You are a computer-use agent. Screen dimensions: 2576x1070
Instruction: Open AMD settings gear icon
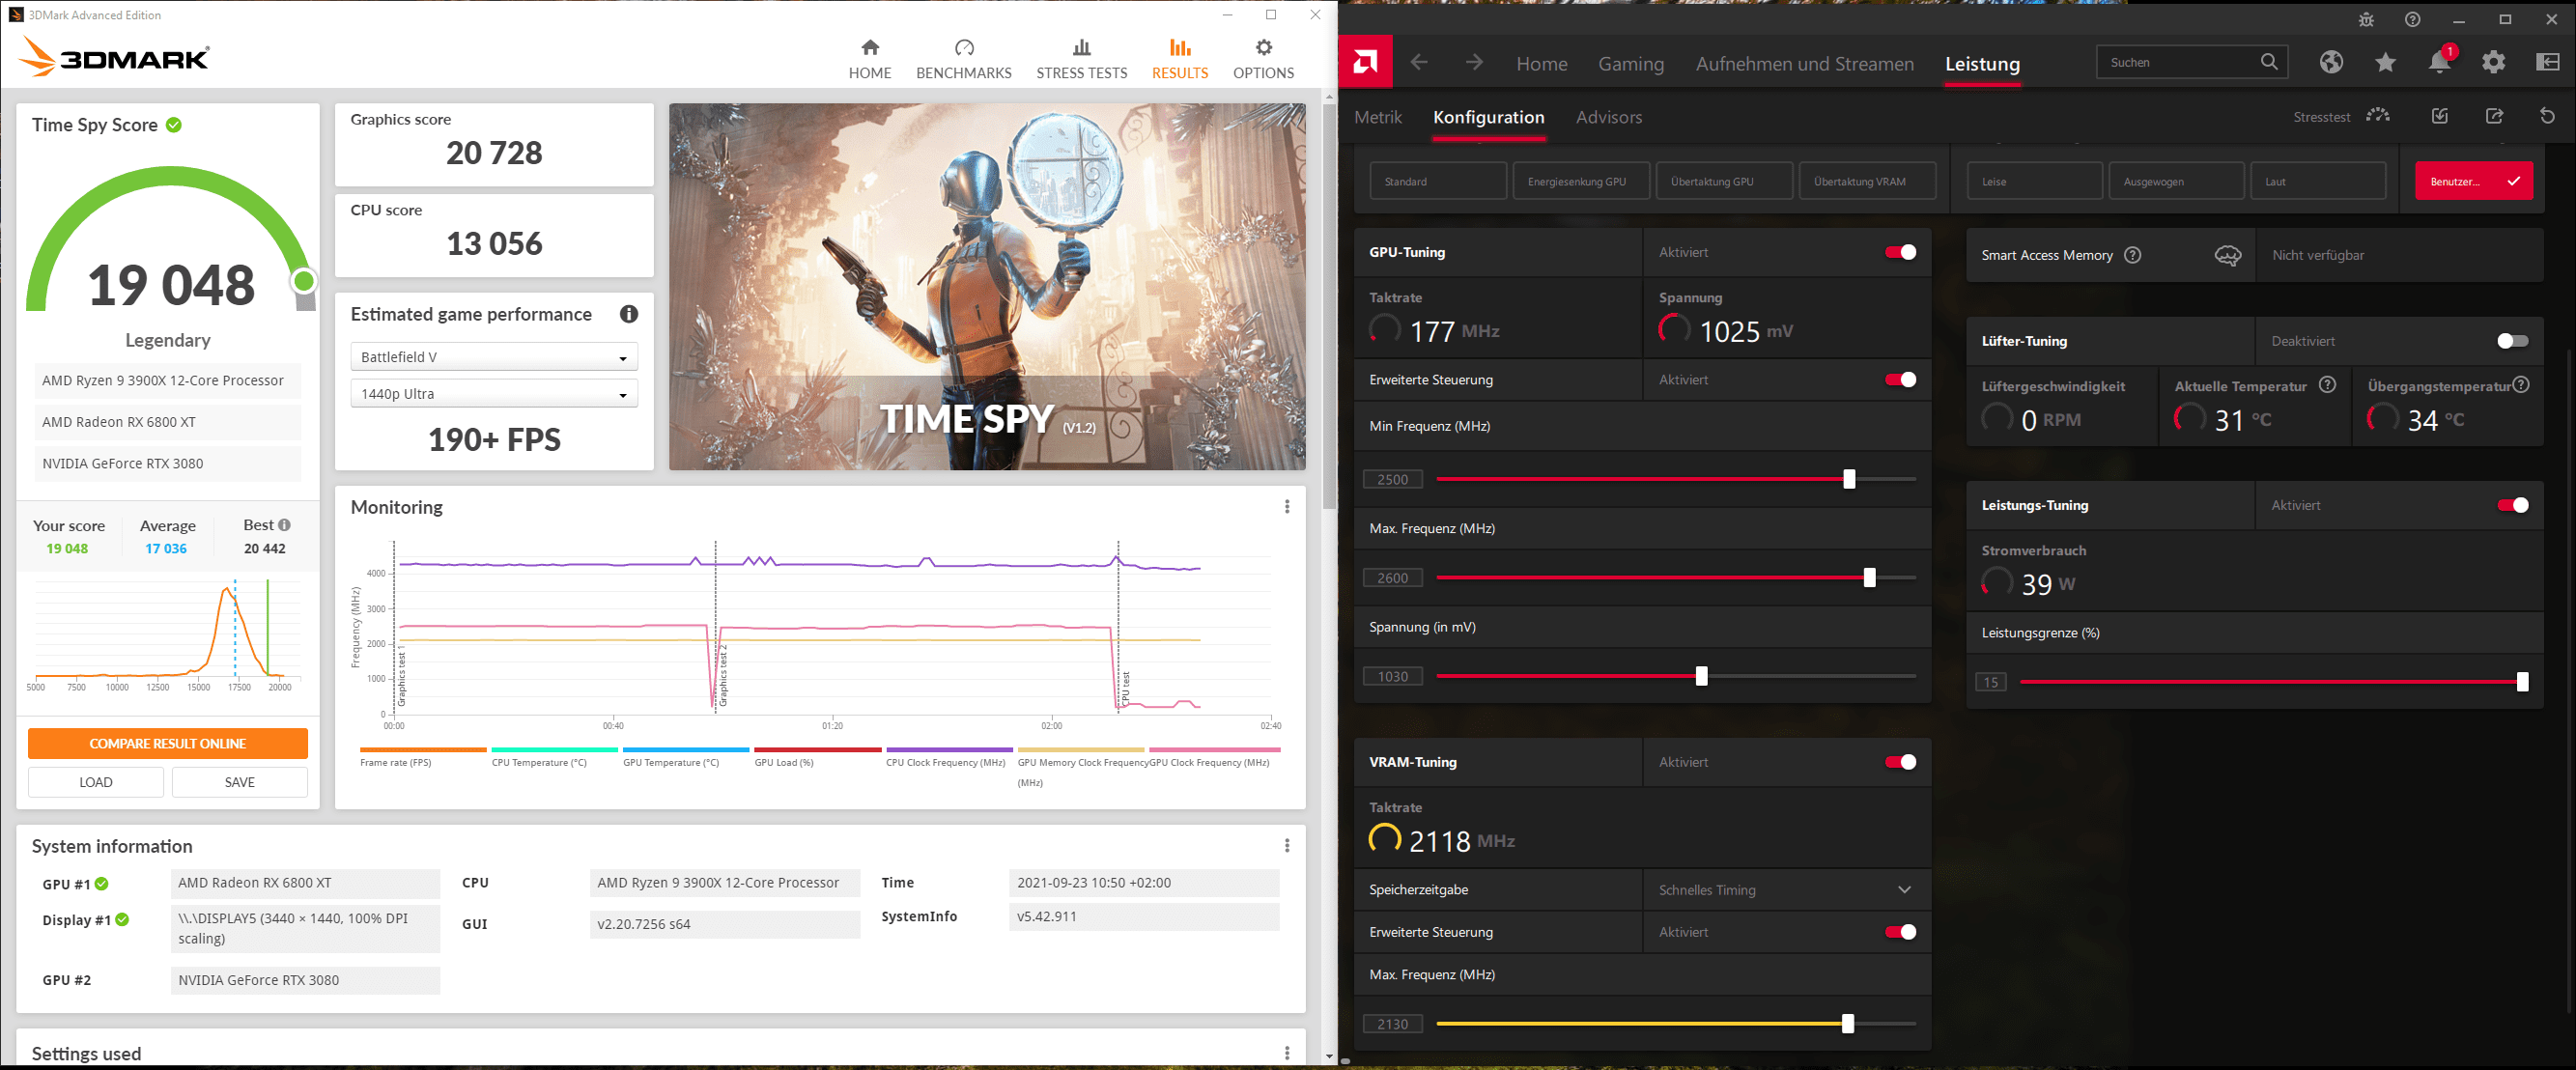tap(2493, 63)
